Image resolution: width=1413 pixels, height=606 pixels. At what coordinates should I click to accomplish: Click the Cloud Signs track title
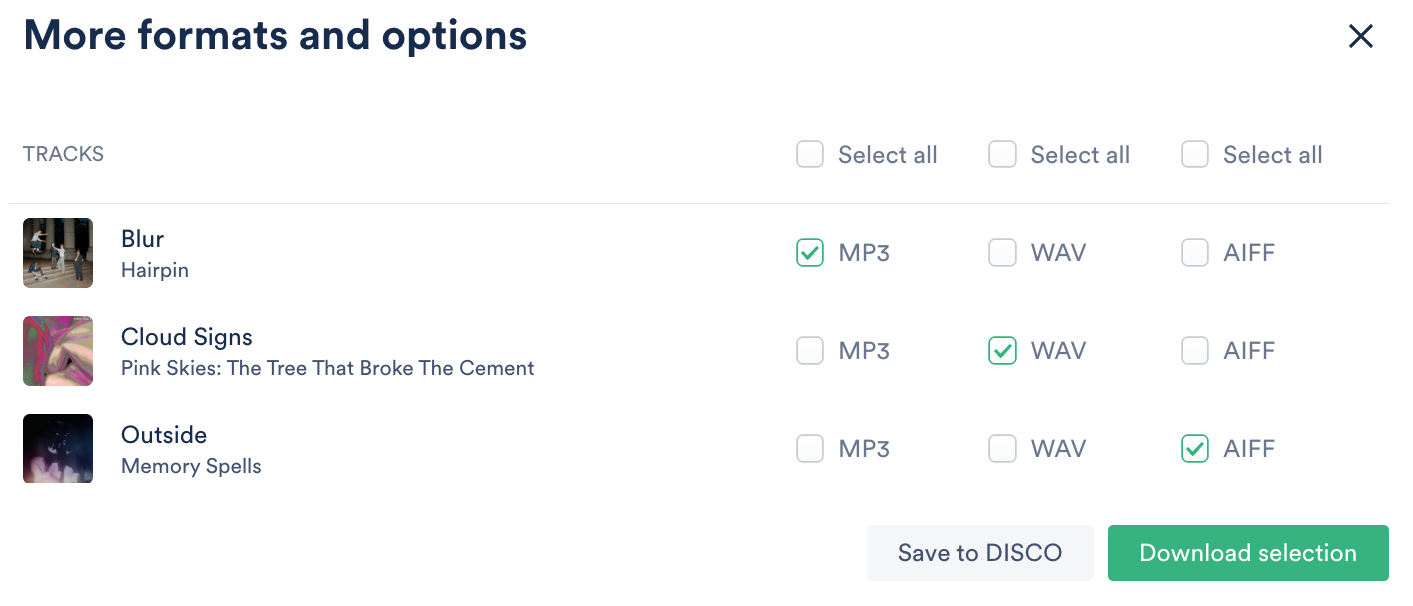point(187,337)
